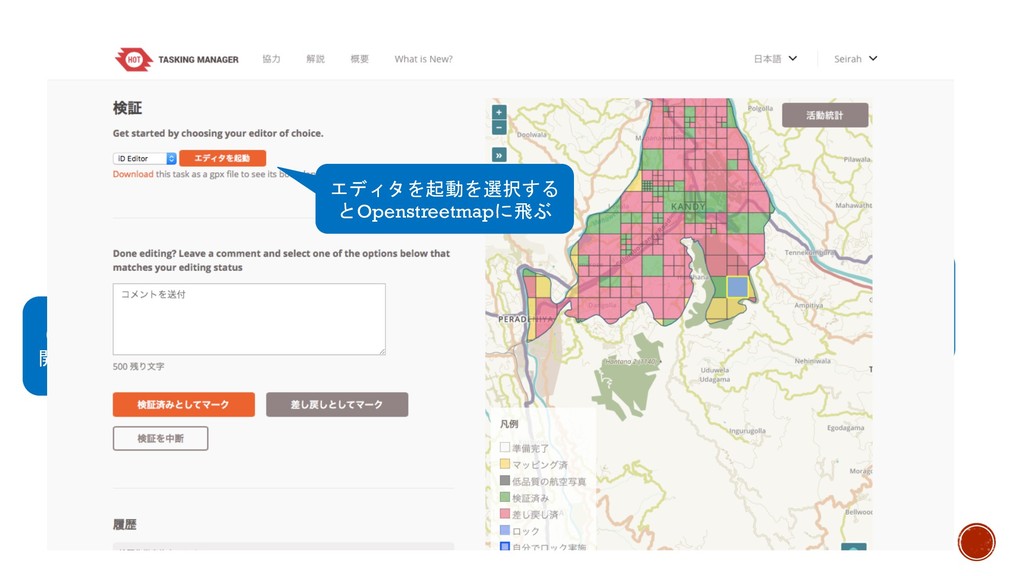Click the 凡例 legend title

click(x=509, y=424)
